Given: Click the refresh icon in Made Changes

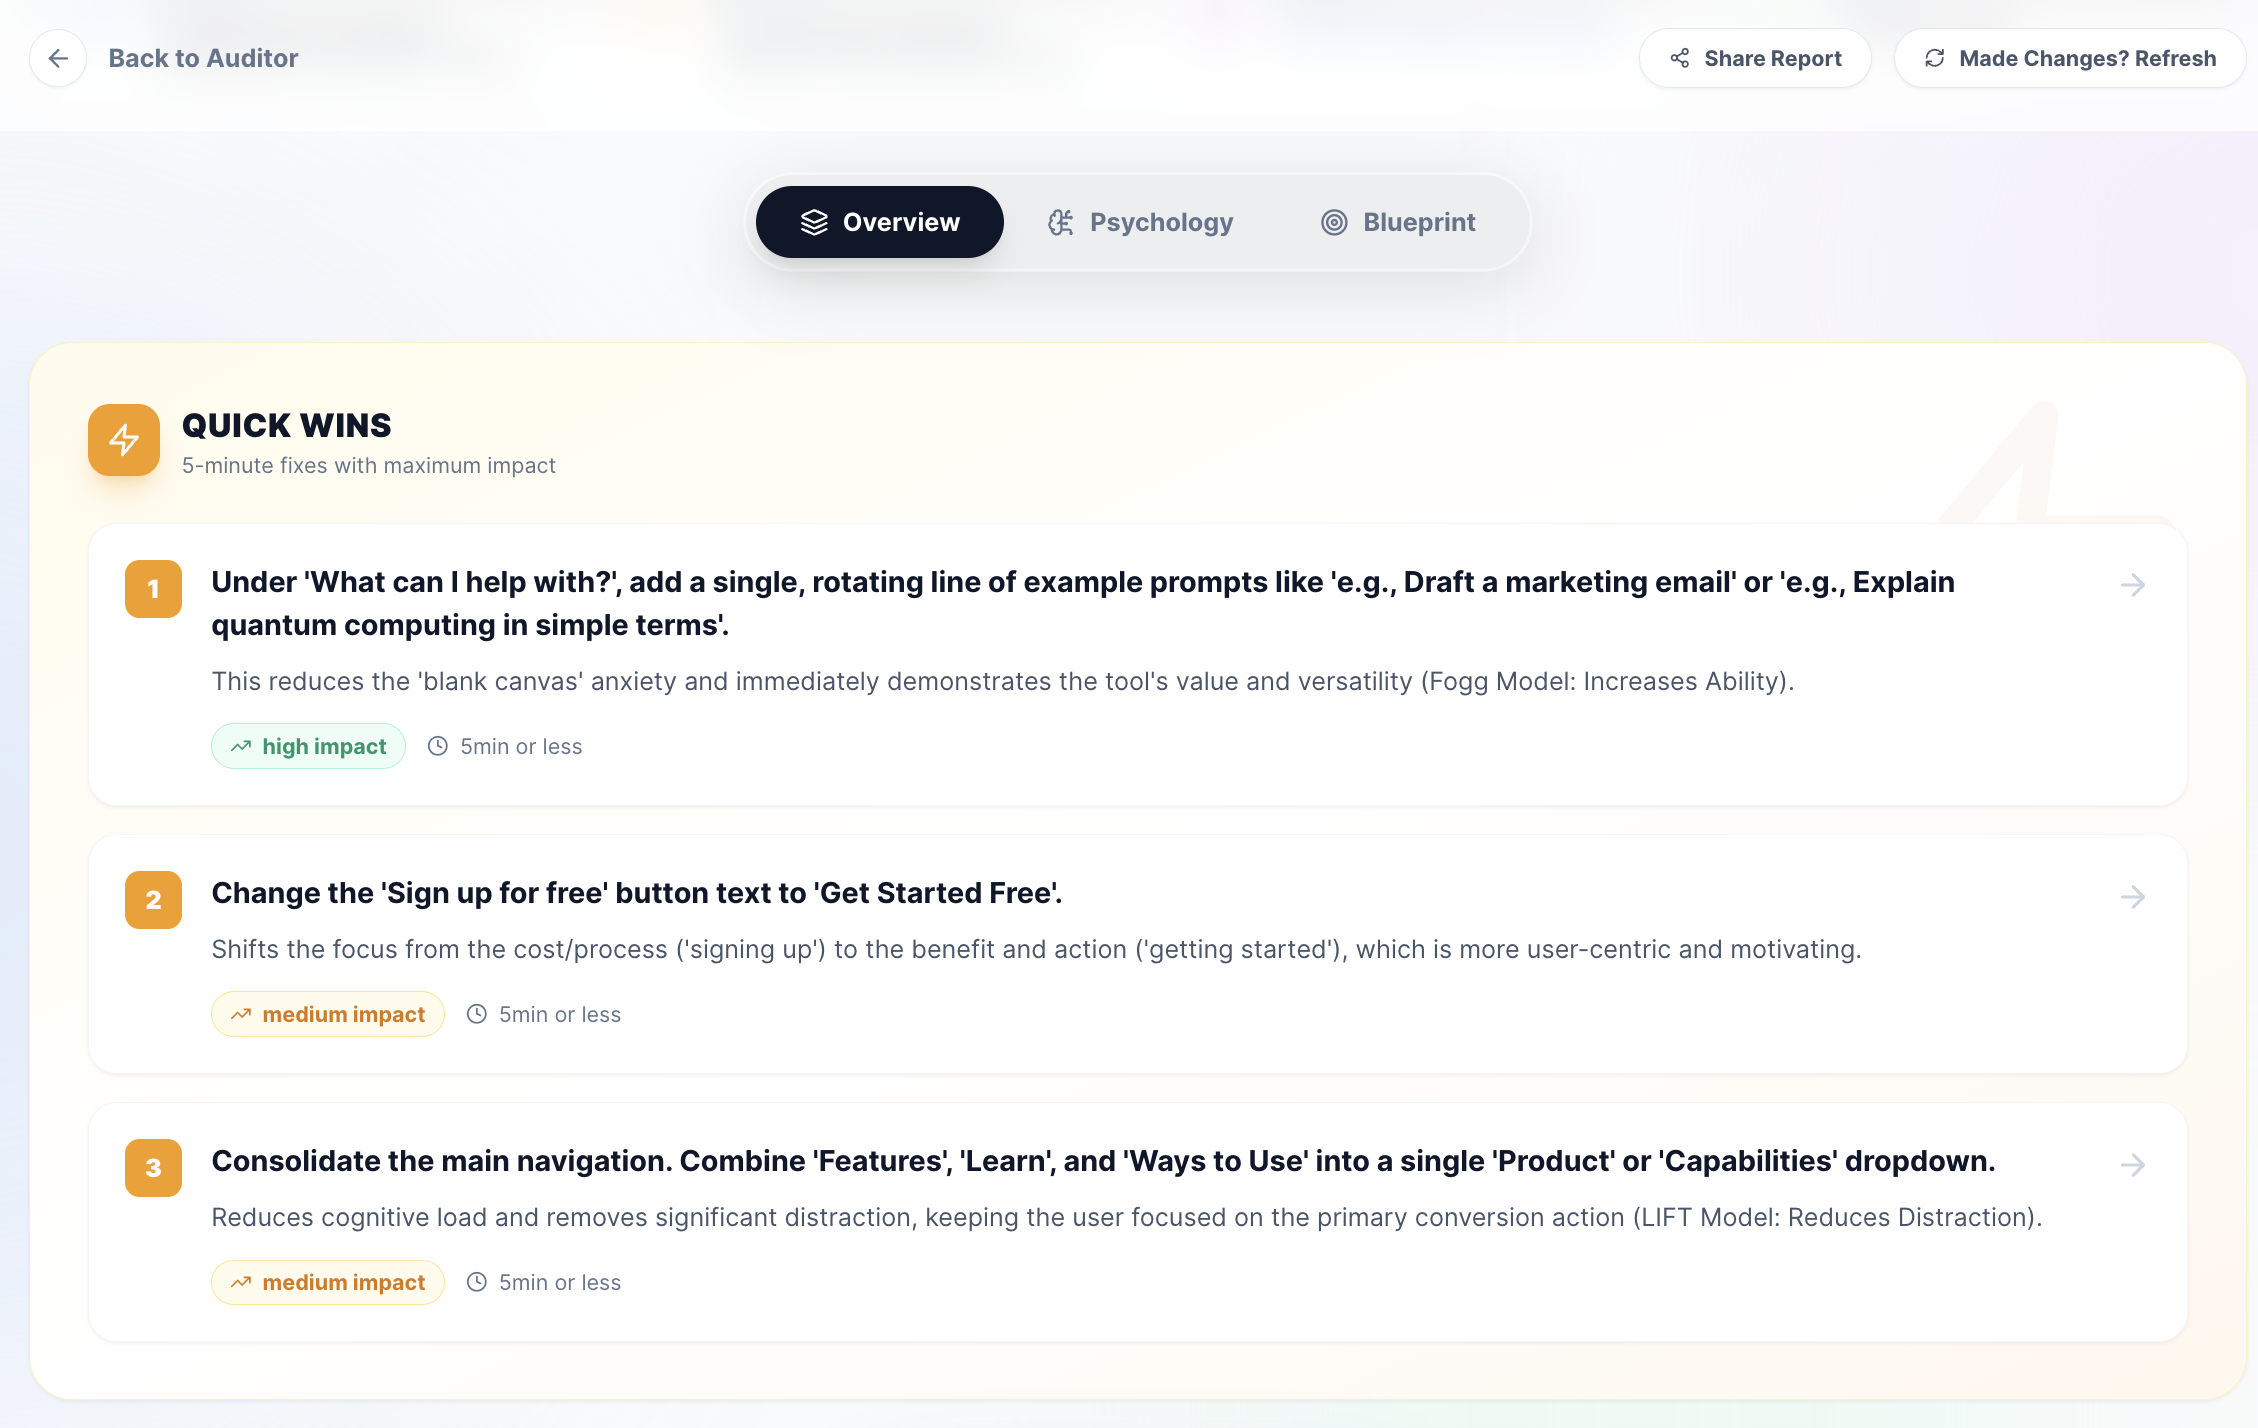Looking at the screenshot, I should coord(1935,59).
